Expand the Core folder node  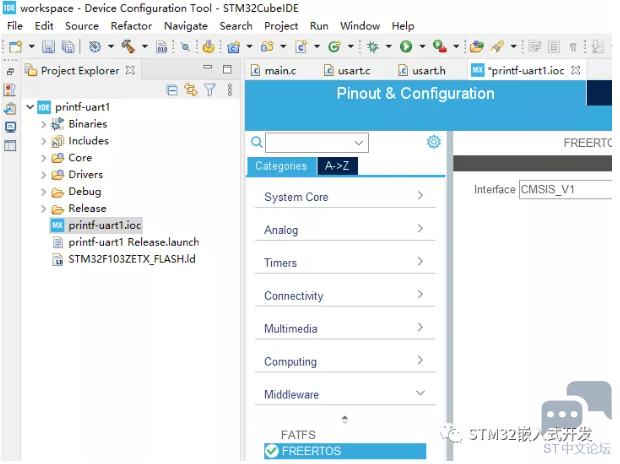coord(43,158)
